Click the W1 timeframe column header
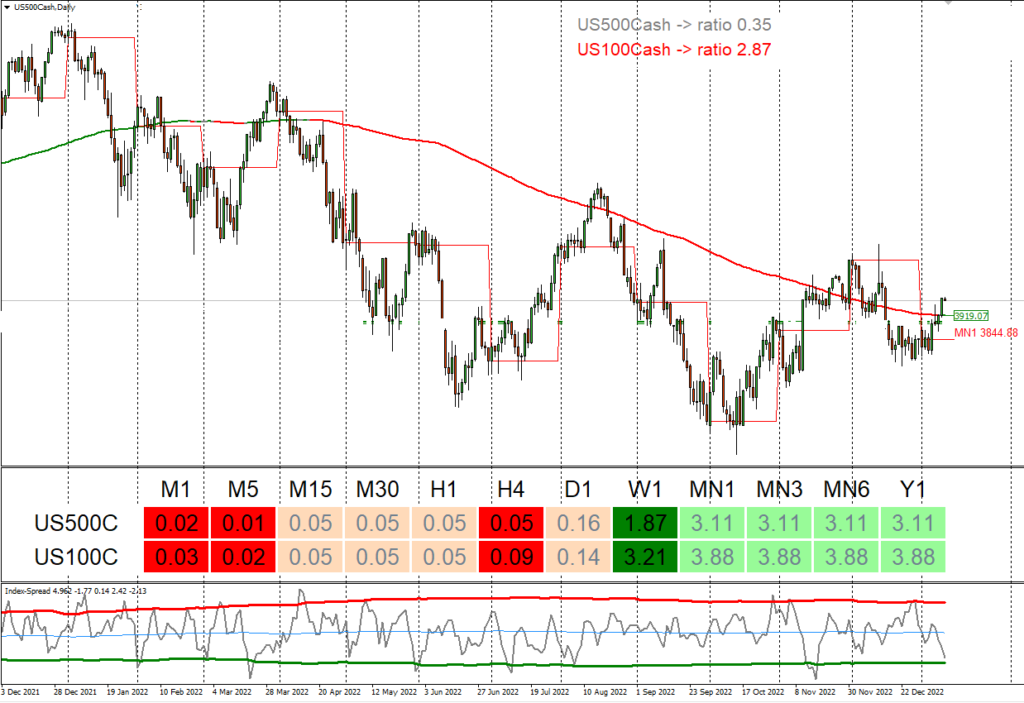1024x703 pixels. coord(645,489)
